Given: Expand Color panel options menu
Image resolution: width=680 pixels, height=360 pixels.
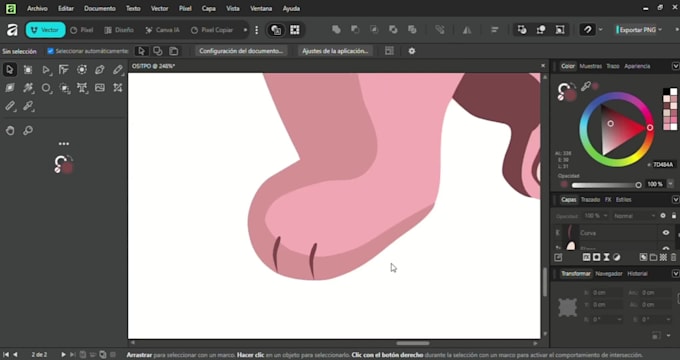Looking at the screenshot, I should pyautogui.click(x=675, y=66).
